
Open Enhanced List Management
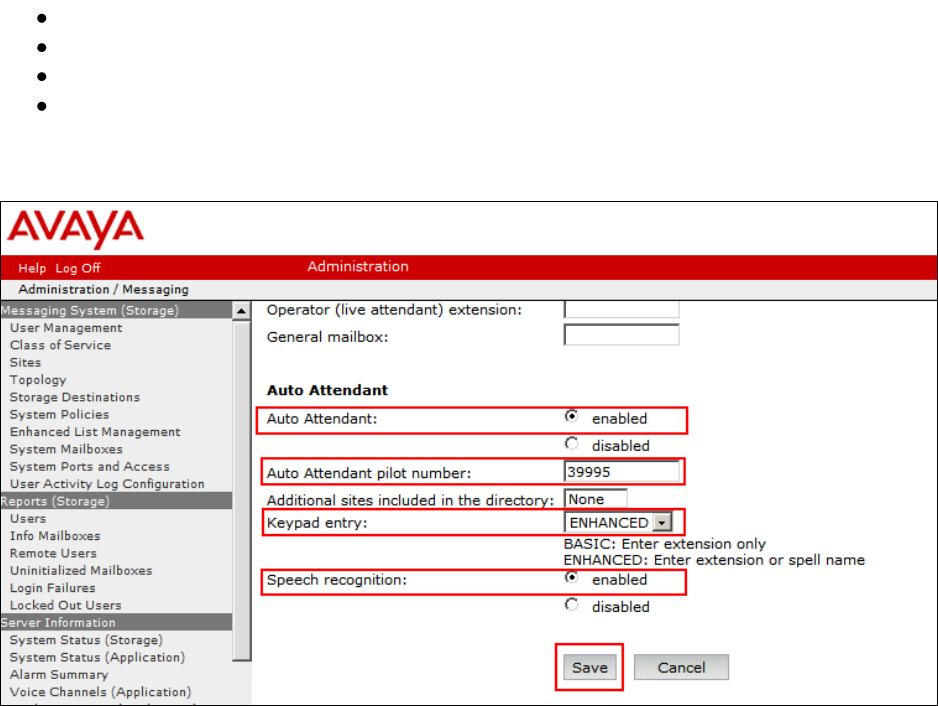(x=95, y=432)
